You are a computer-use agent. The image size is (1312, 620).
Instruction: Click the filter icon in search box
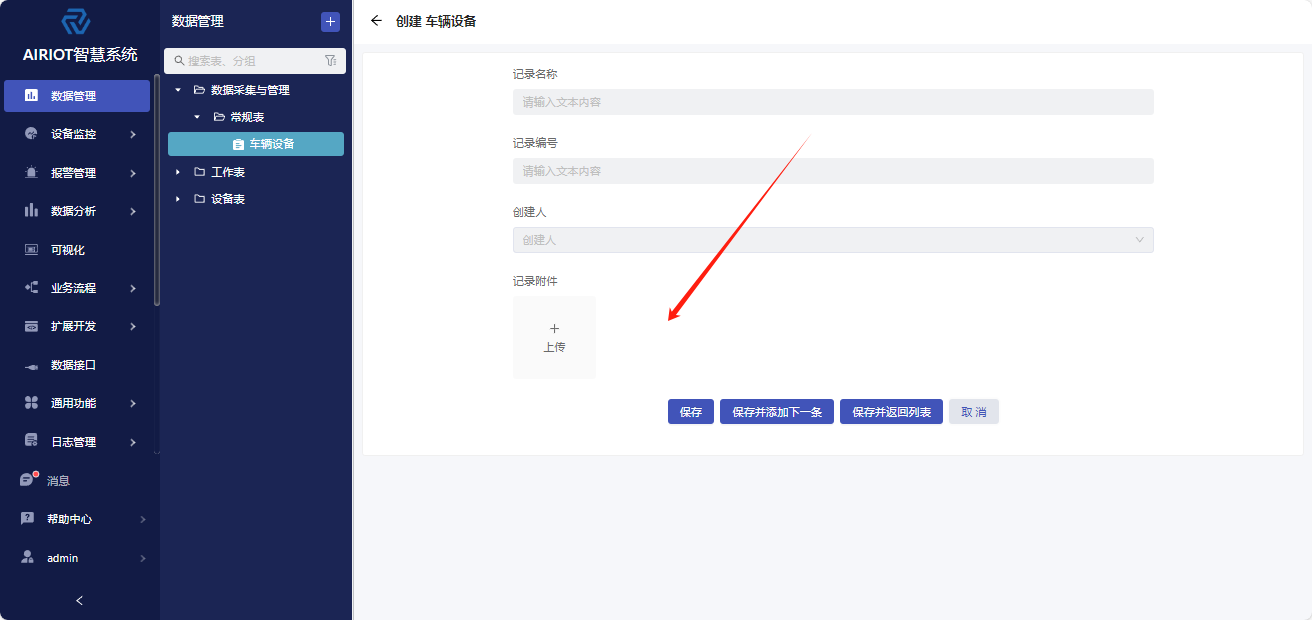[331, 61]
